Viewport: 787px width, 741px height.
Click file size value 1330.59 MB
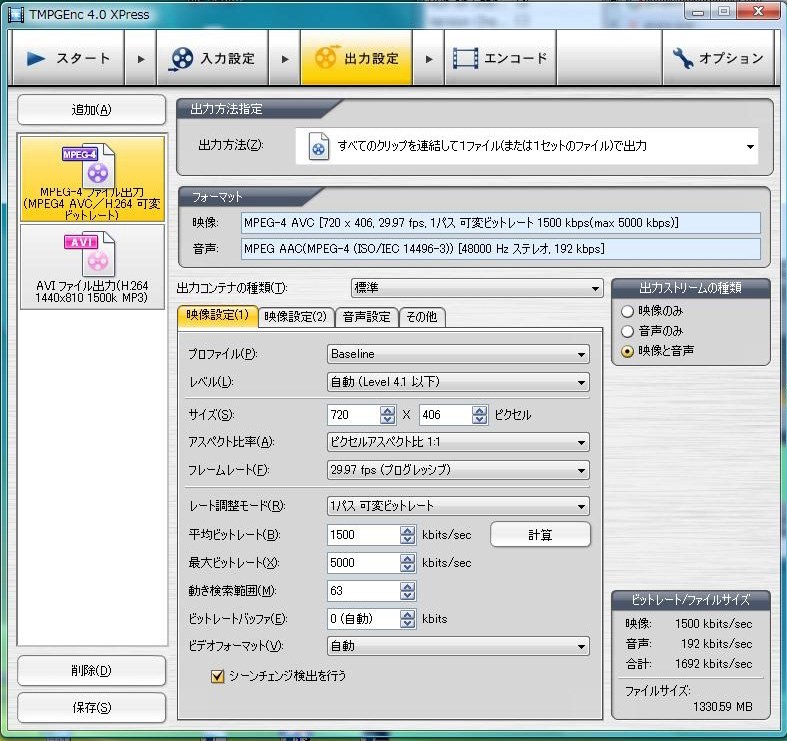pos(722,707)
